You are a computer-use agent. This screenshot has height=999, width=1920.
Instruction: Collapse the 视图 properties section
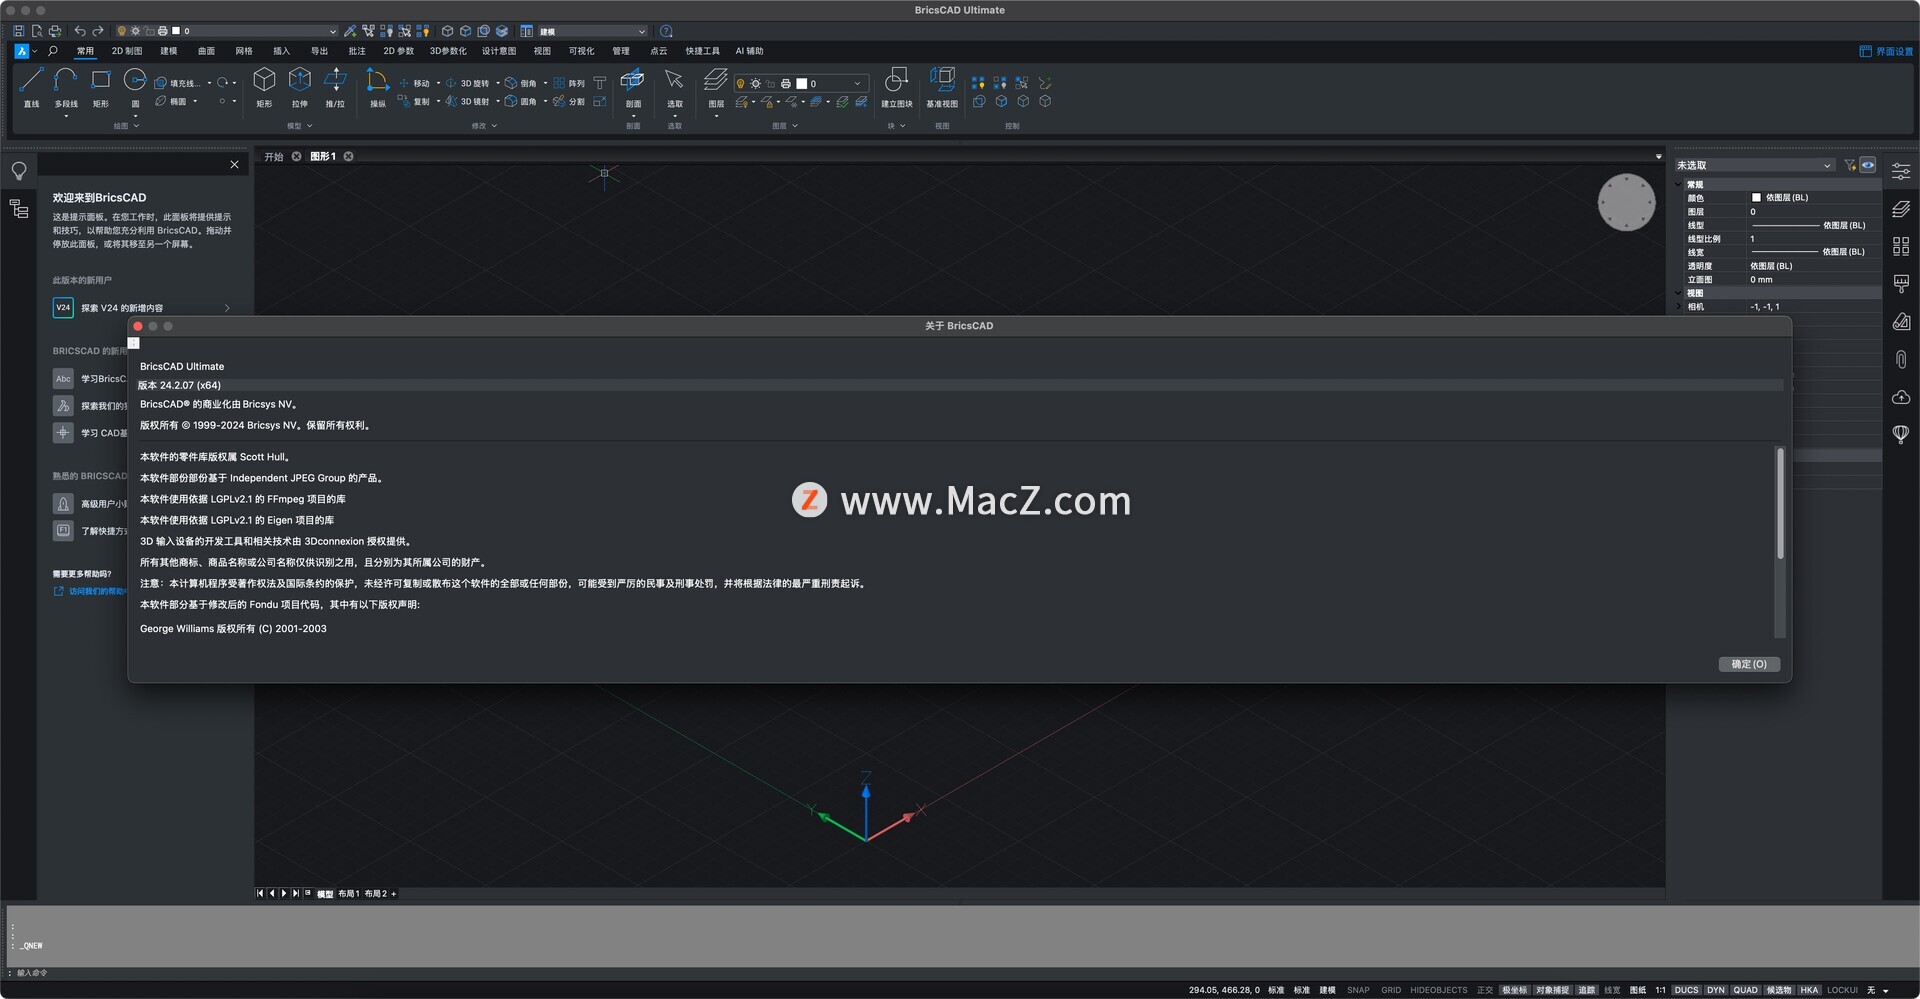click(1679, 293)
